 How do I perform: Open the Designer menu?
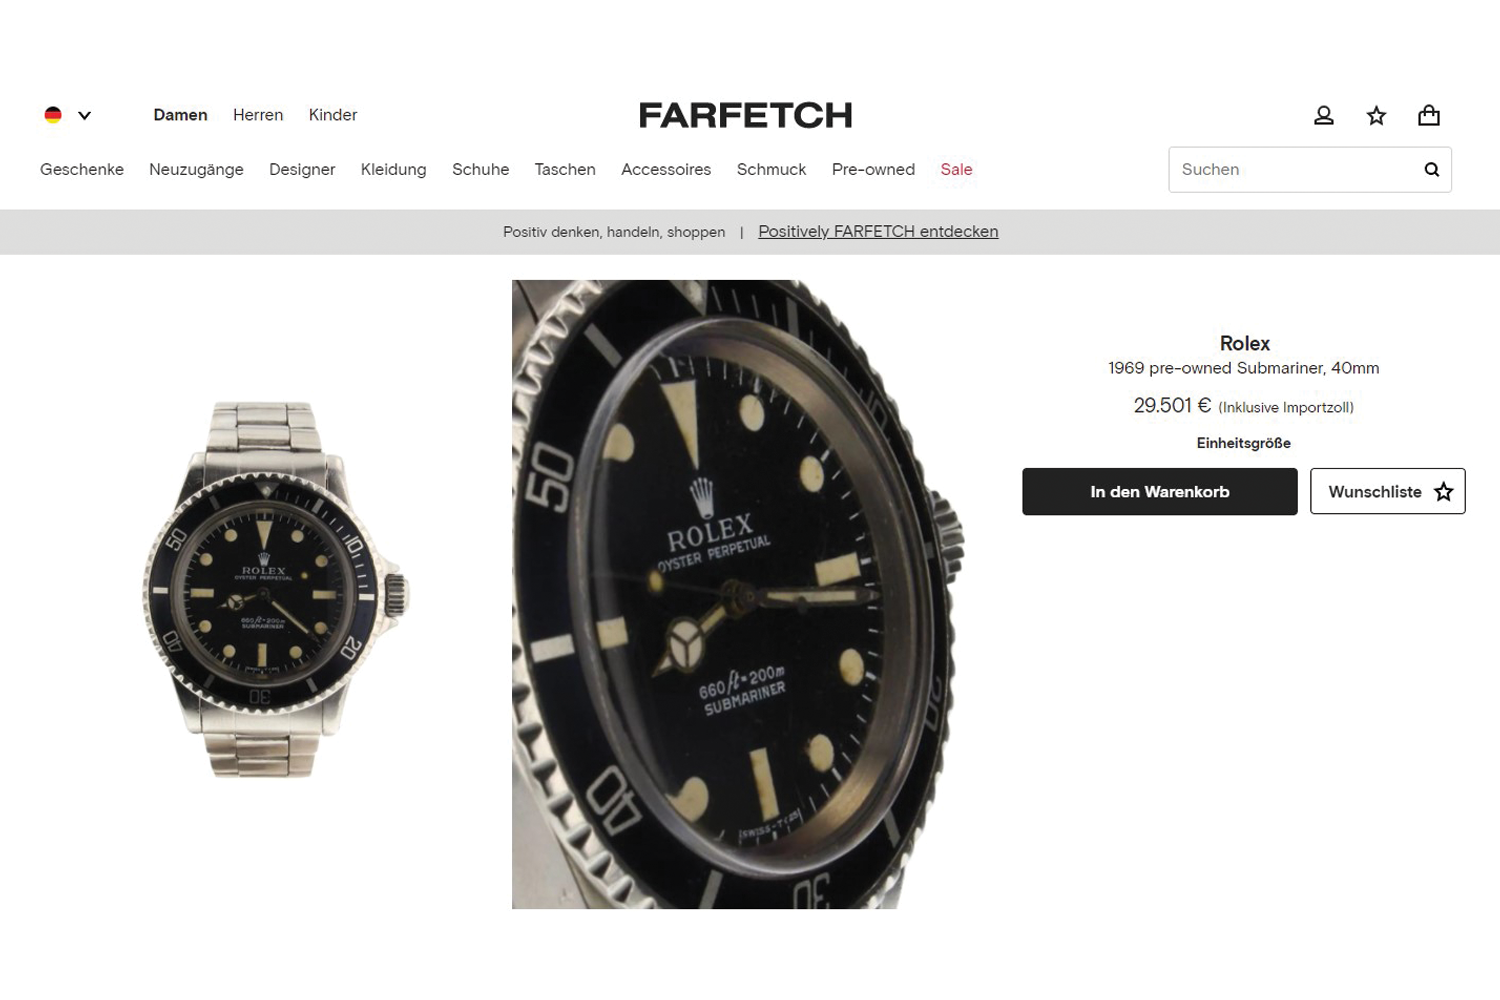[x=302, y=169]
